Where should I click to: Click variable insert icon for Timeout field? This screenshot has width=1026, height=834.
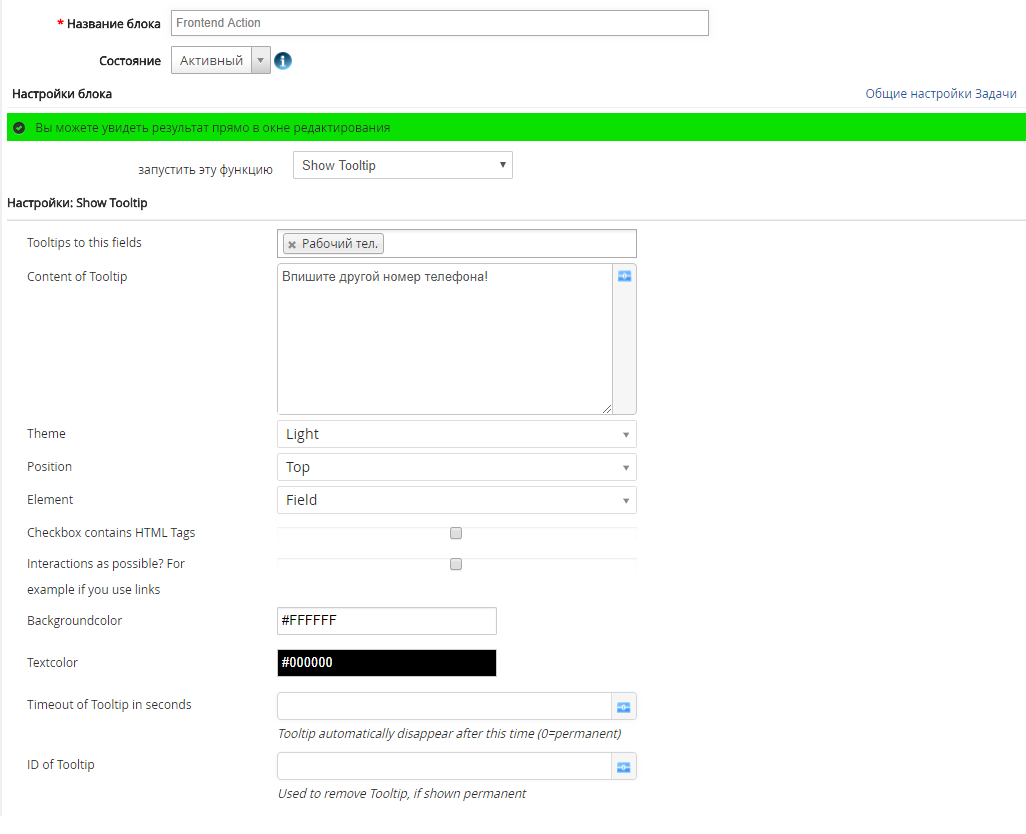(x=624, y=707)
